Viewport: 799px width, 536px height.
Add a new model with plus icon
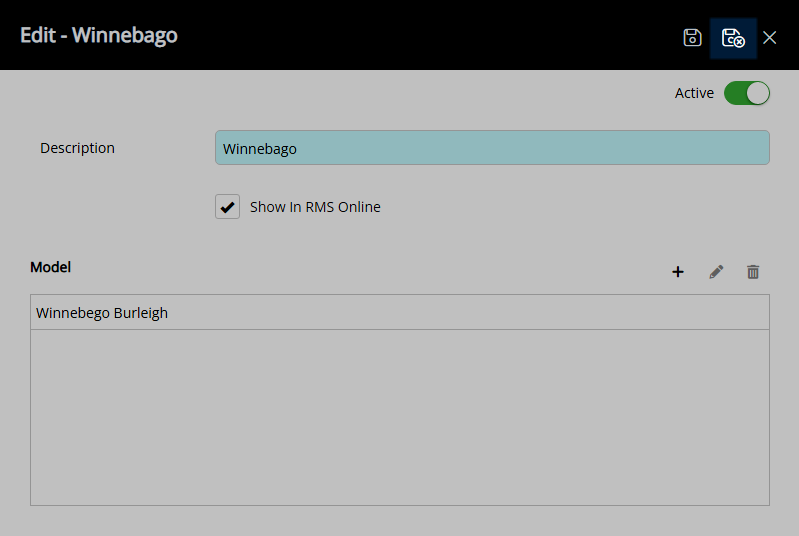678,272
